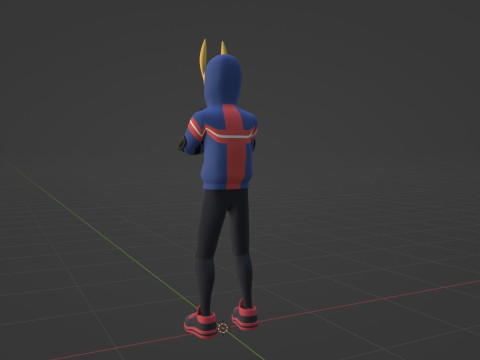Select the character's left red sneaker
Image resolution: width=480 pixels, height=360 pixels.
(201, 322)
